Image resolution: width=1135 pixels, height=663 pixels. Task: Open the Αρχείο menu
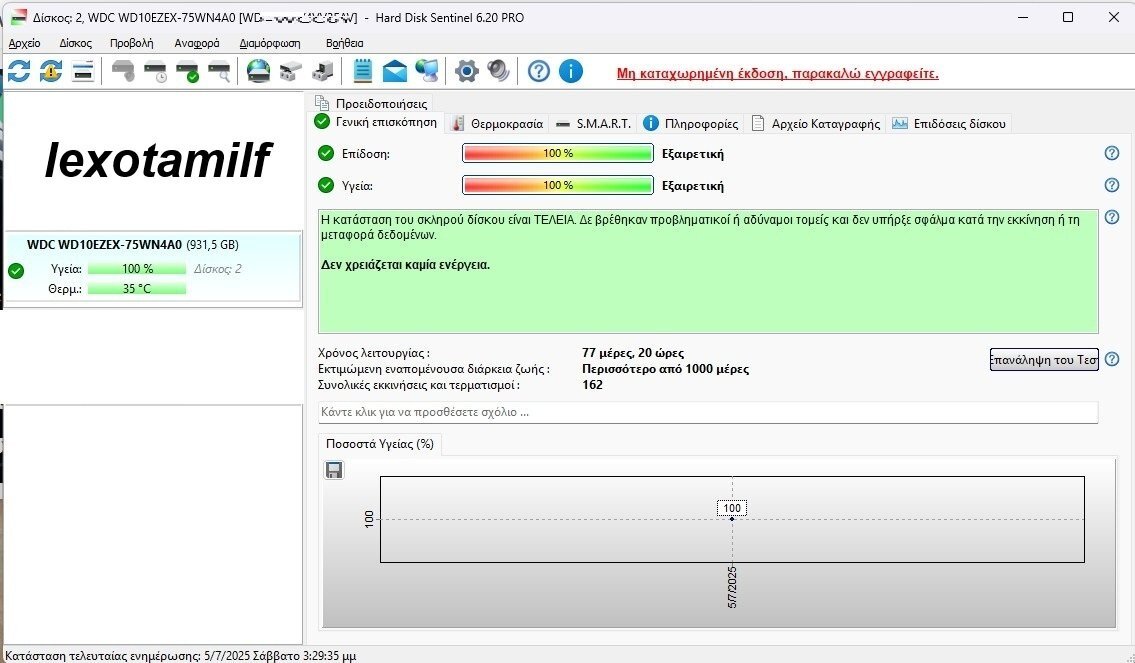[25, 43]
